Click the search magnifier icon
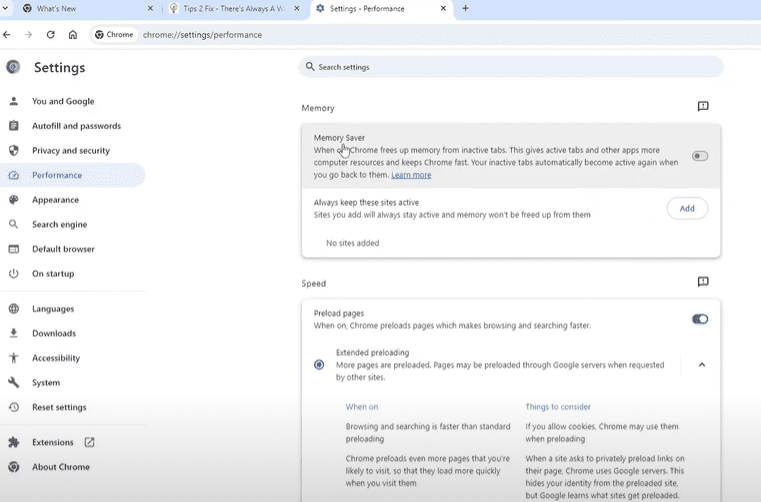Image resolution: width=761 pixels, height=502 pixels. coord(310,67)
